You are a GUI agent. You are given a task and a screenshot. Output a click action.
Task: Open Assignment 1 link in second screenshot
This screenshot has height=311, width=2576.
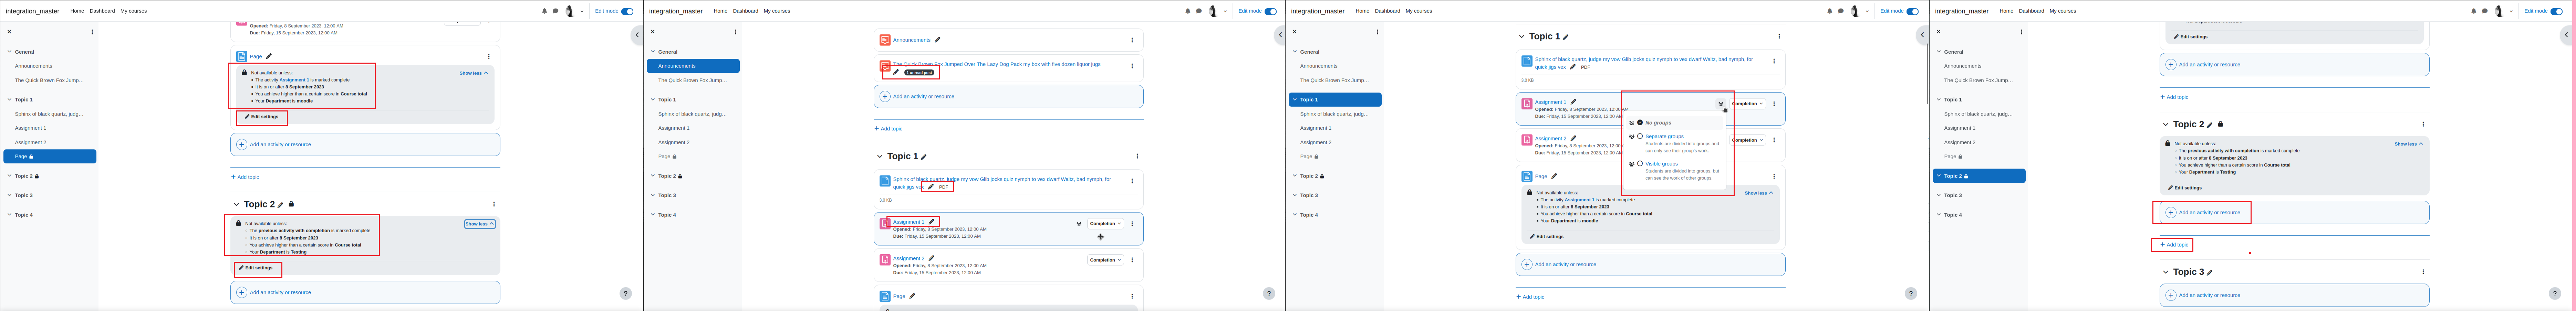[x=909, y=222]
